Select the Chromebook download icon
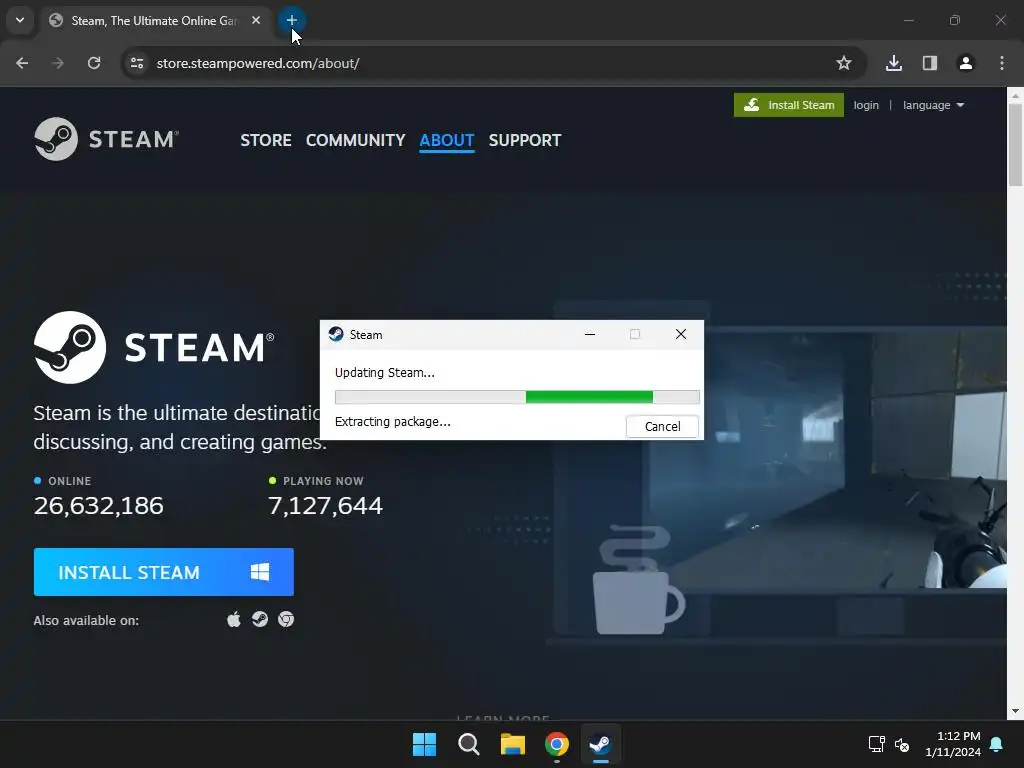 point(286,619)
